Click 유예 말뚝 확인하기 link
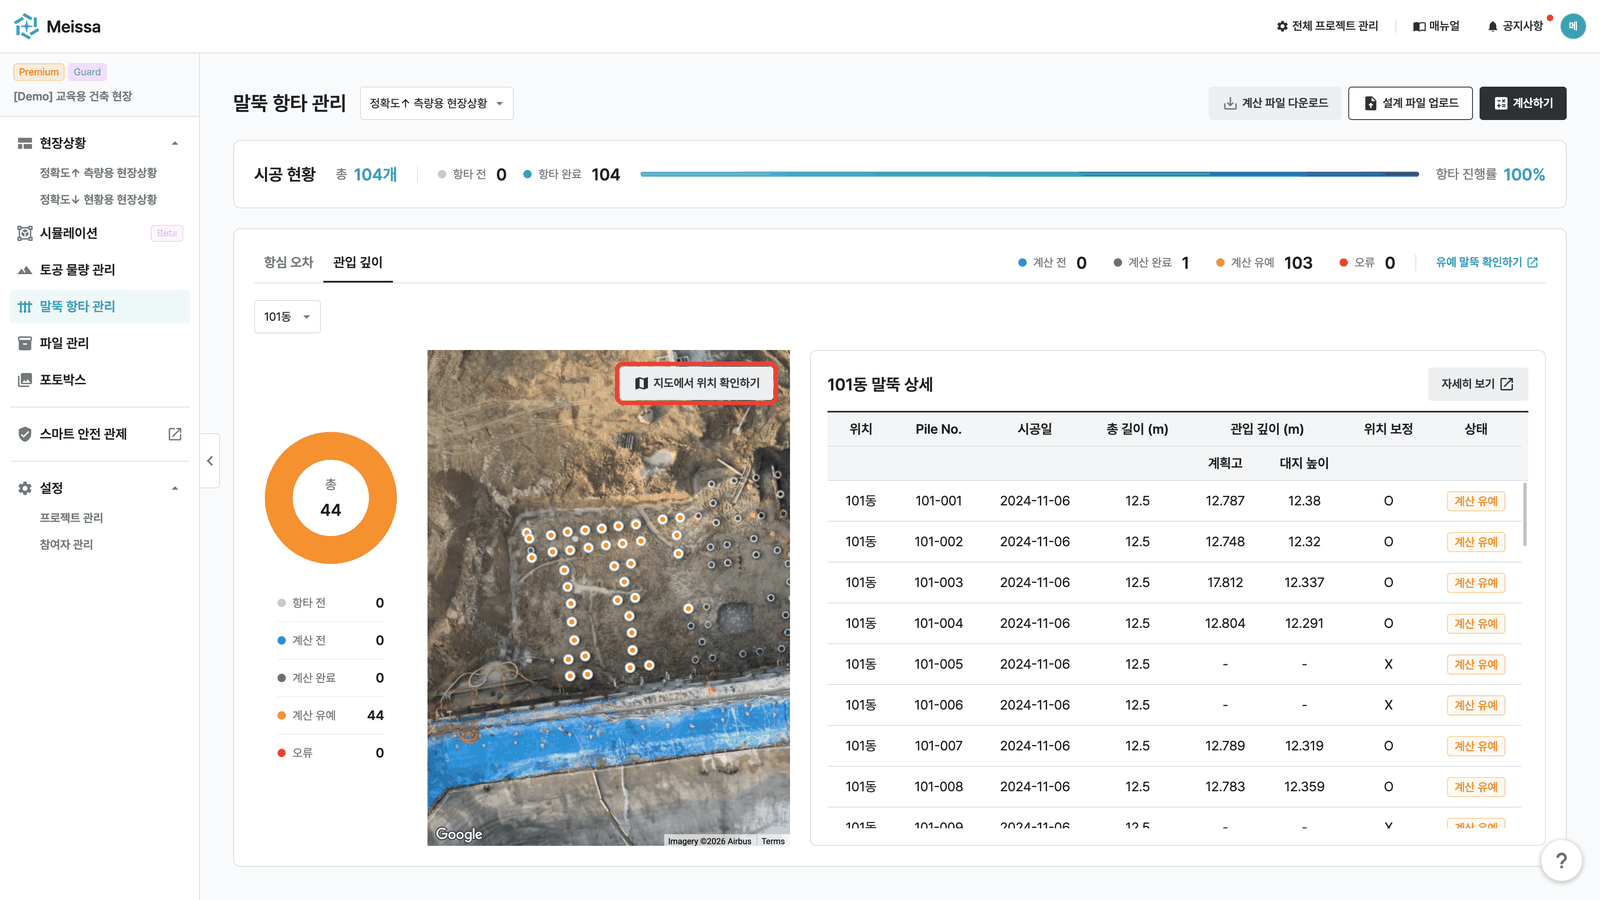1600x900 pixels. coord(1487,262)
